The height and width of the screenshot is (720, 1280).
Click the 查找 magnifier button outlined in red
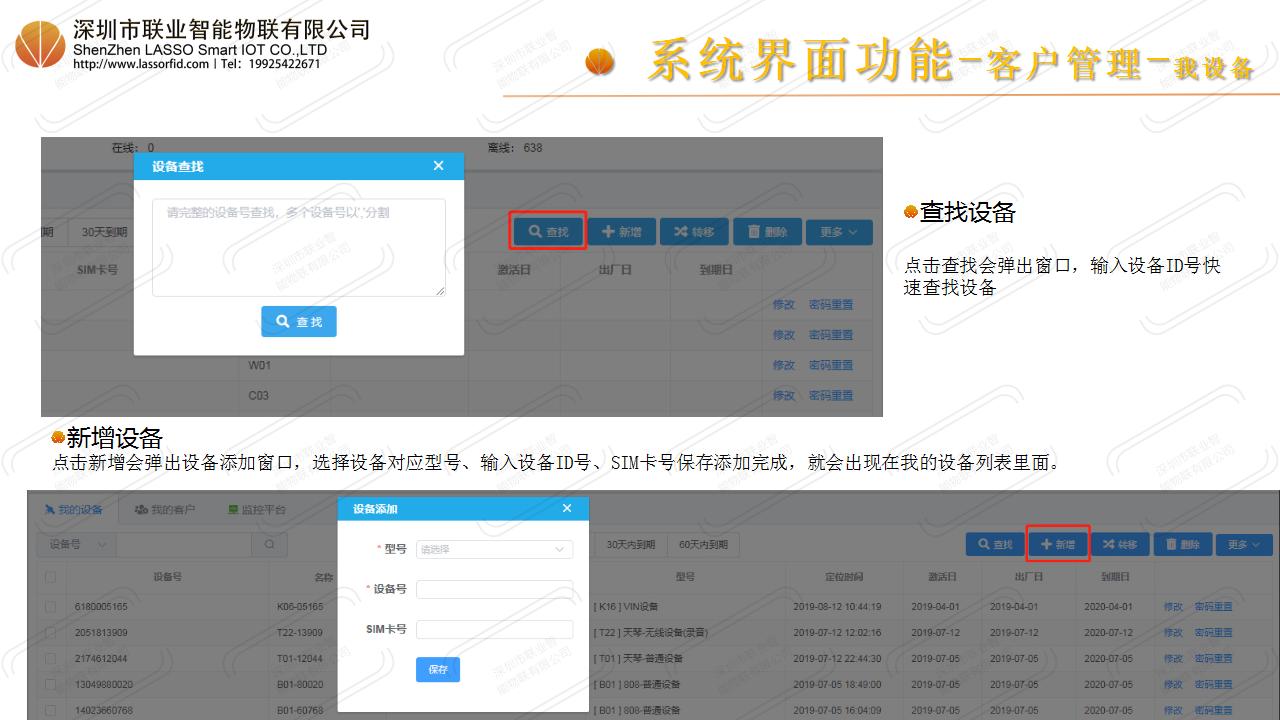(547, 232)
